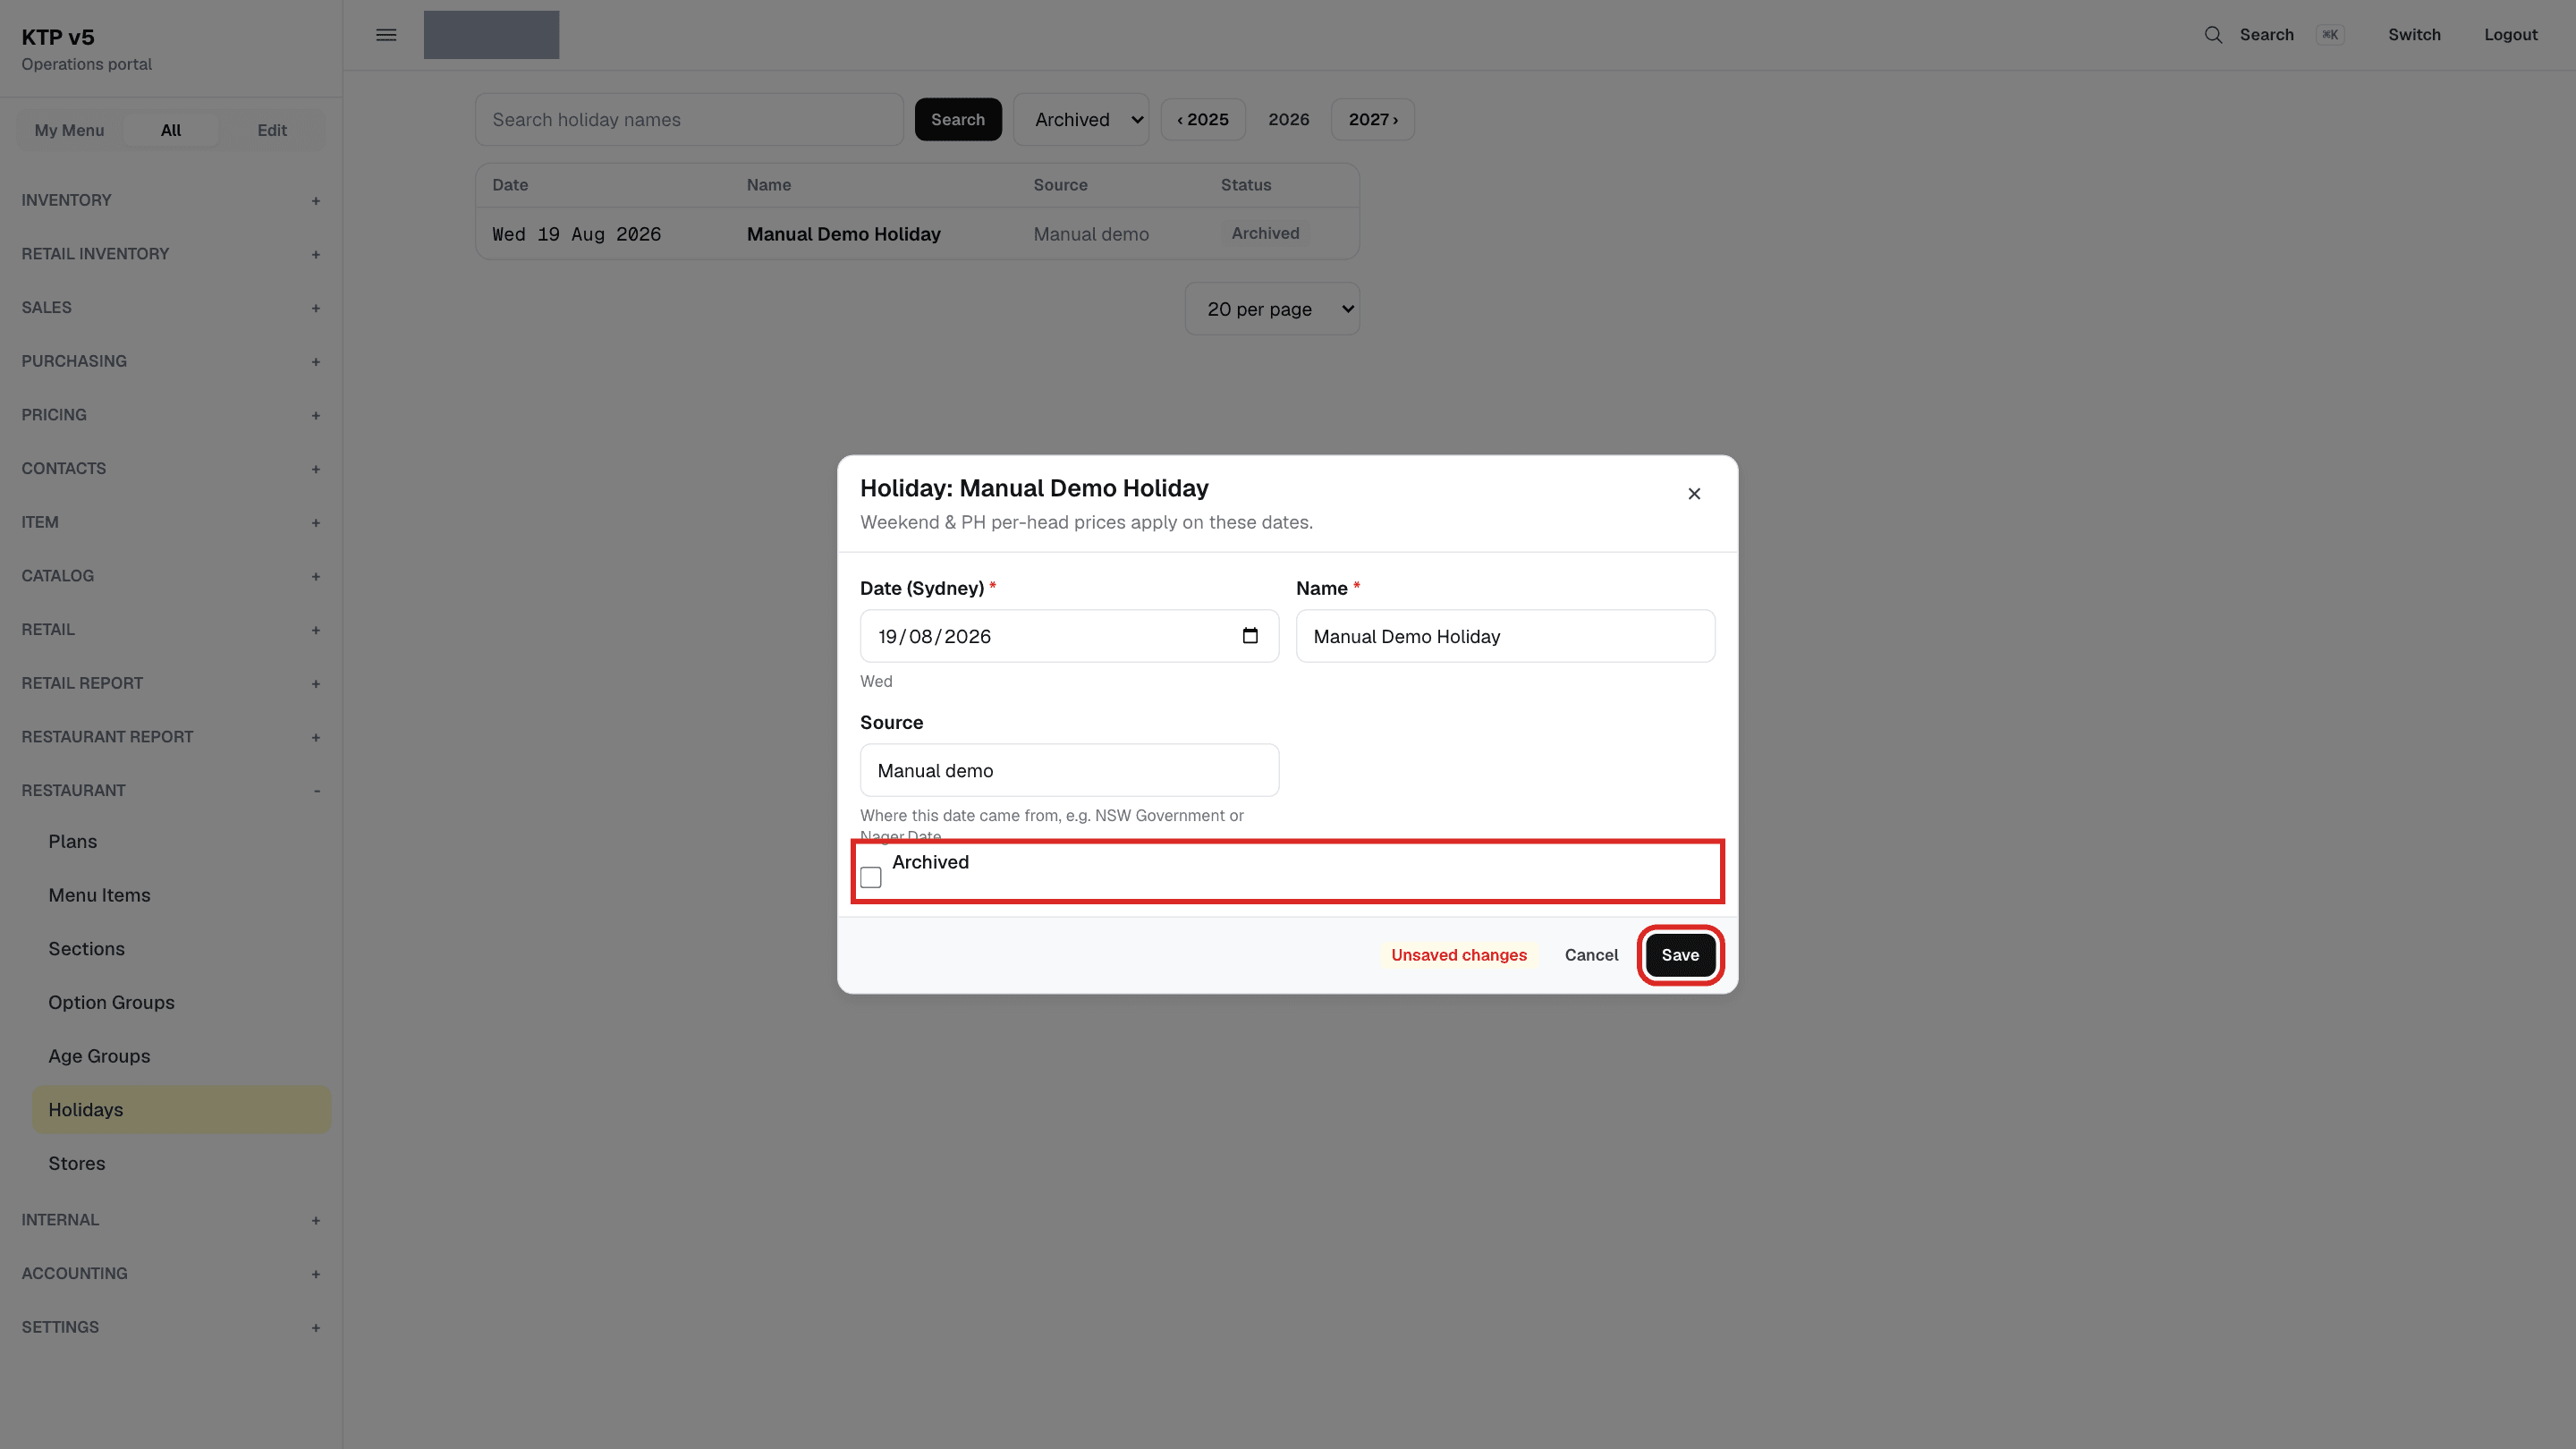Open Option Groups in sidebar

click(x=181, y=1003)
